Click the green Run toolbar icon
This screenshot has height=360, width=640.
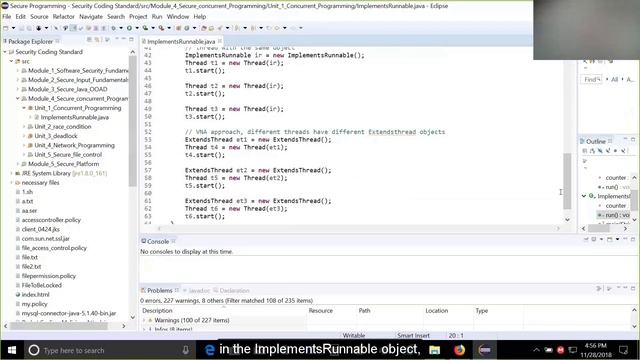click(x=129, y=28)
